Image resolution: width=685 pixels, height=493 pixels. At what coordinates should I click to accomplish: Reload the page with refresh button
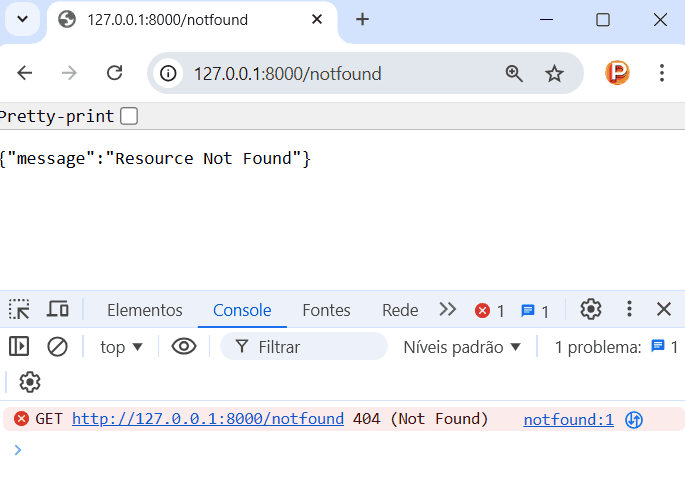coord(115,73)
